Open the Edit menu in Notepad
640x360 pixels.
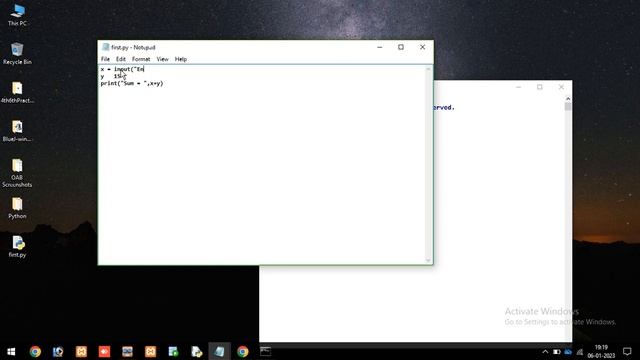[x=121, y=59]
